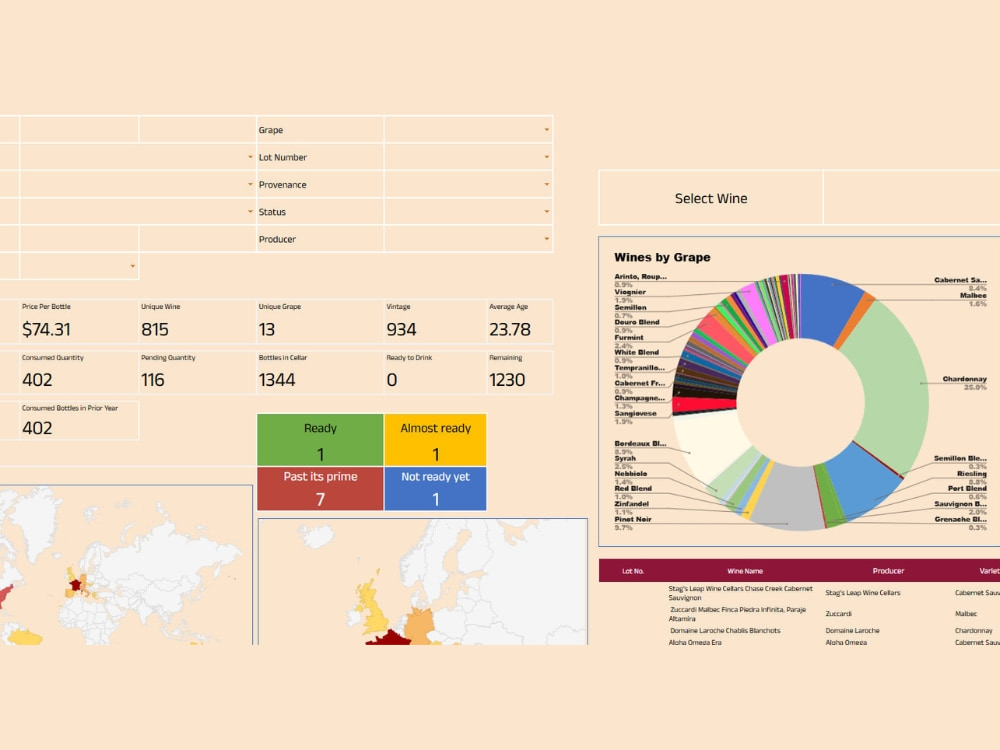Image resolution: width=1000 pixels, height=750 pixels.
Task: Click the Semillon label in the pie chart
Action: (x=630, y=307)
